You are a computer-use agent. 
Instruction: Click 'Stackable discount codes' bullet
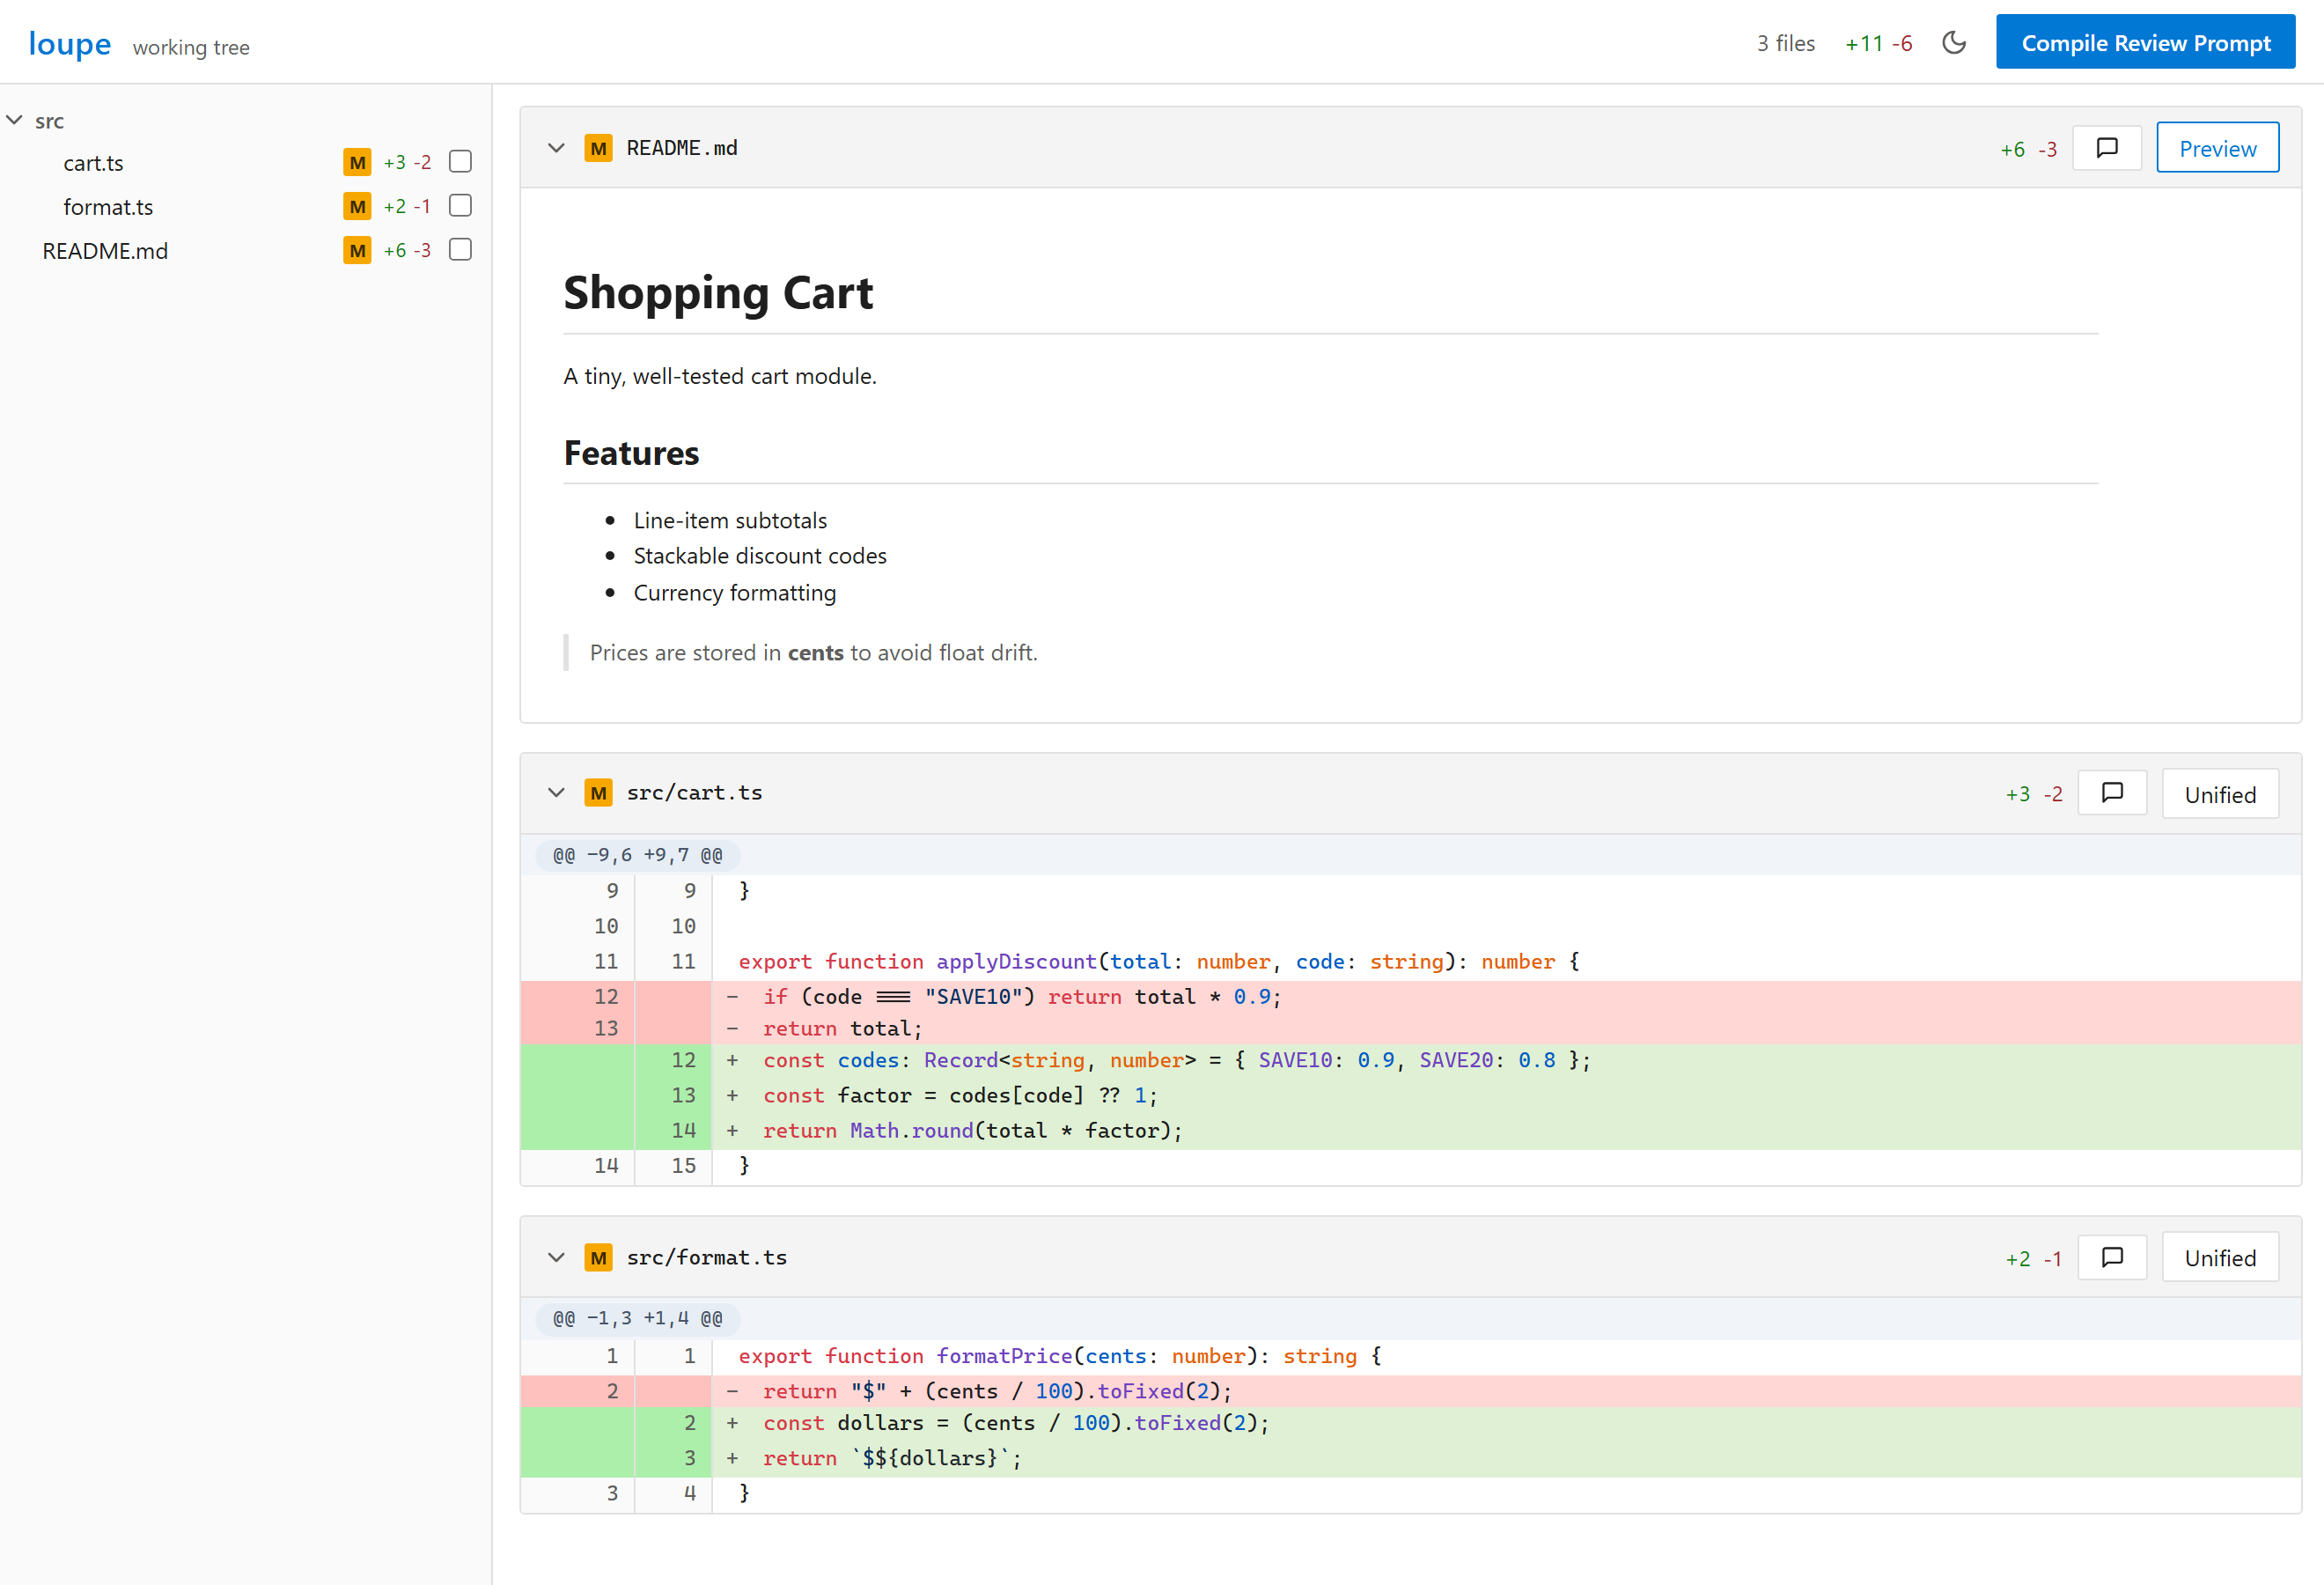760,556
